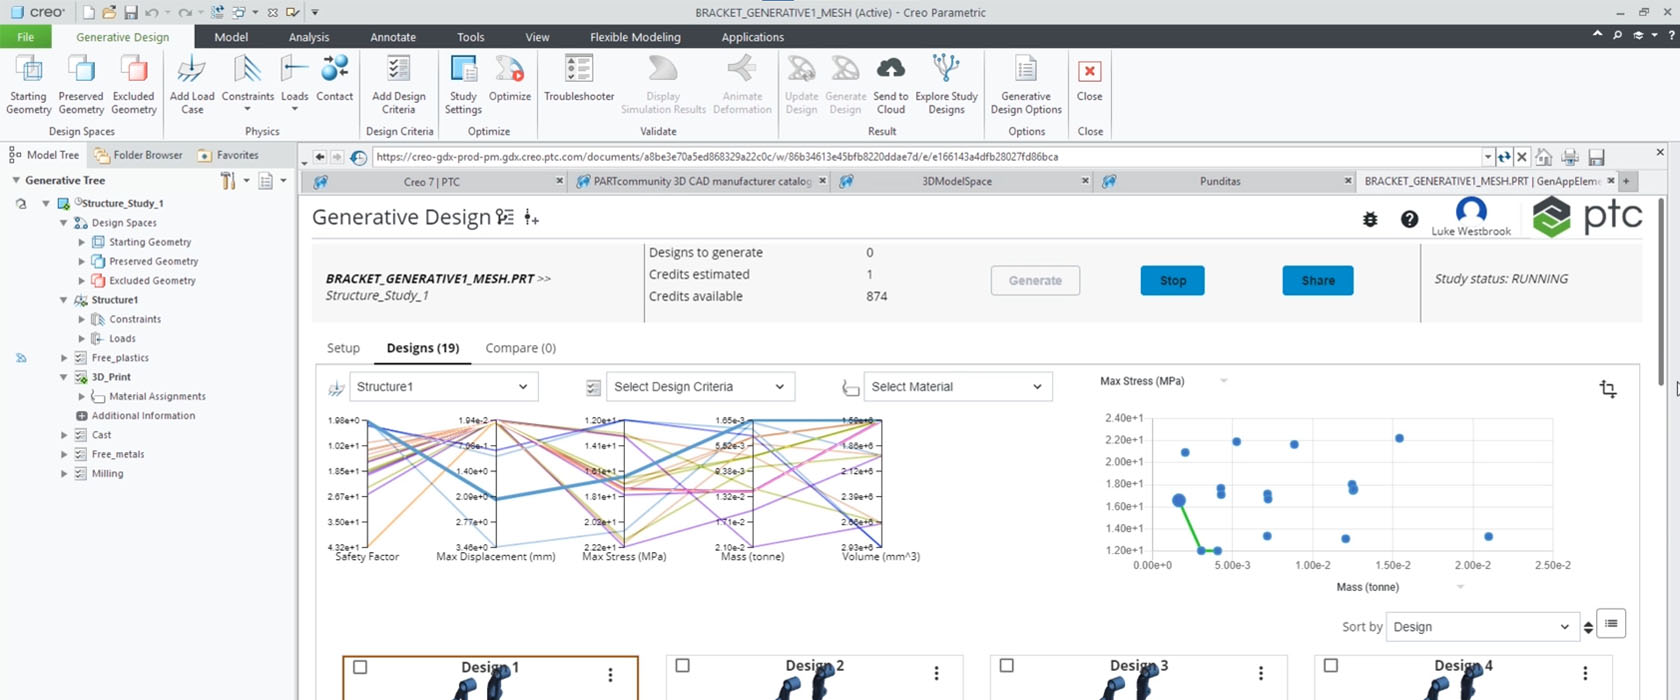Refresh the embedded browser page
Screen dimensions: 1680x700
(x=1504, y=157)
